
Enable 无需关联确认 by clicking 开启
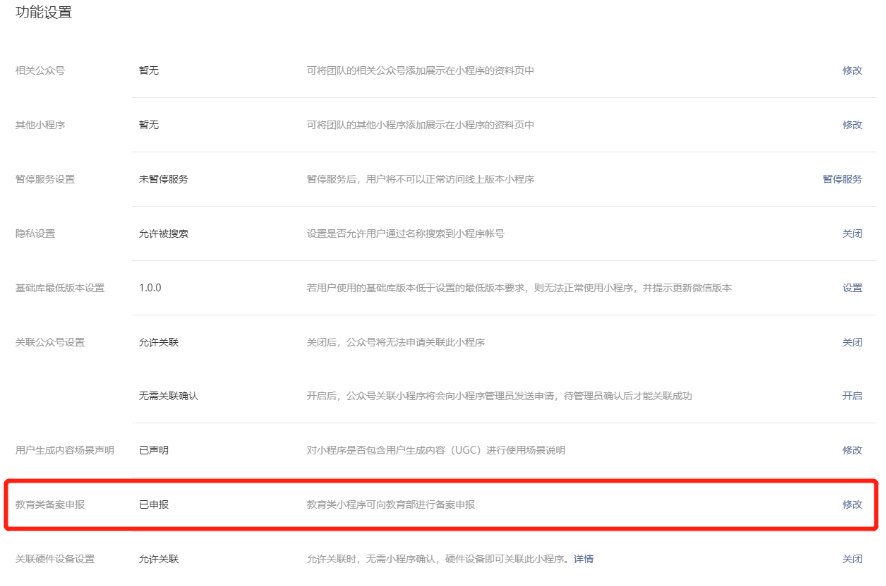click(x=851, y=394)
